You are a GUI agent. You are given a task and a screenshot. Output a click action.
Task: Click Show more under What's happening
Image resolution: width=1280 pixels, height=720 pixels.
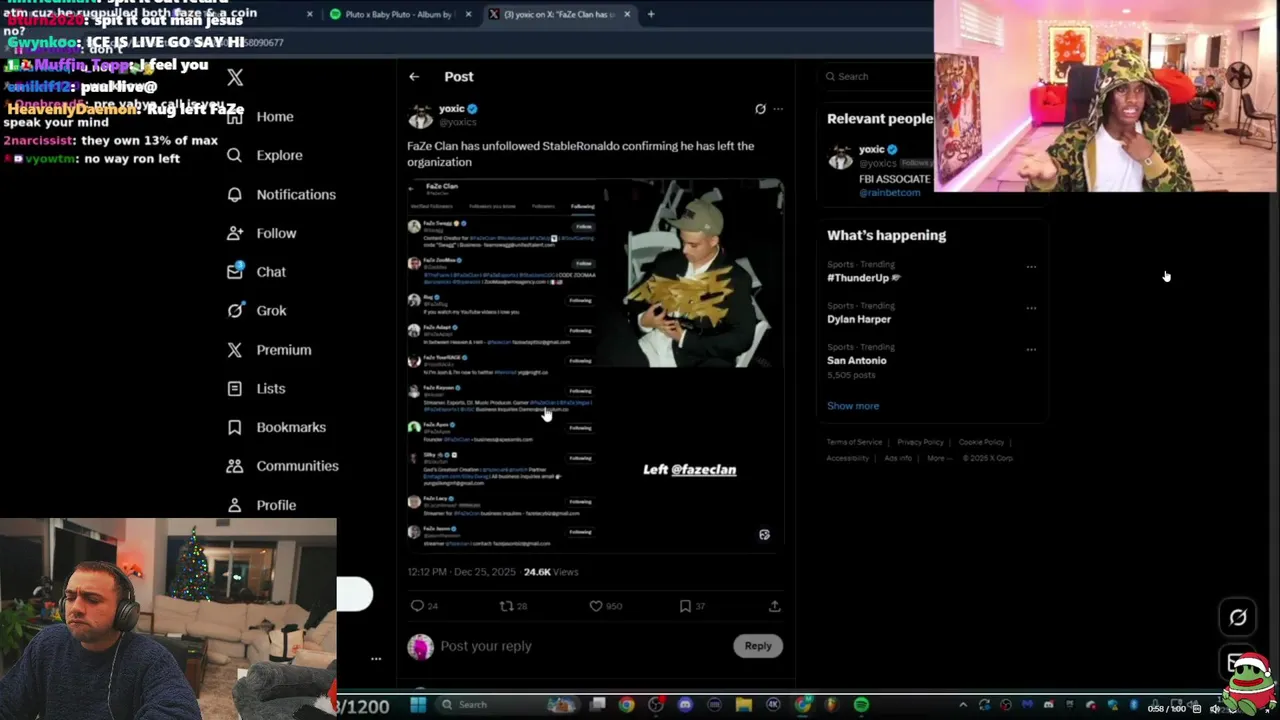pos(853,406)
